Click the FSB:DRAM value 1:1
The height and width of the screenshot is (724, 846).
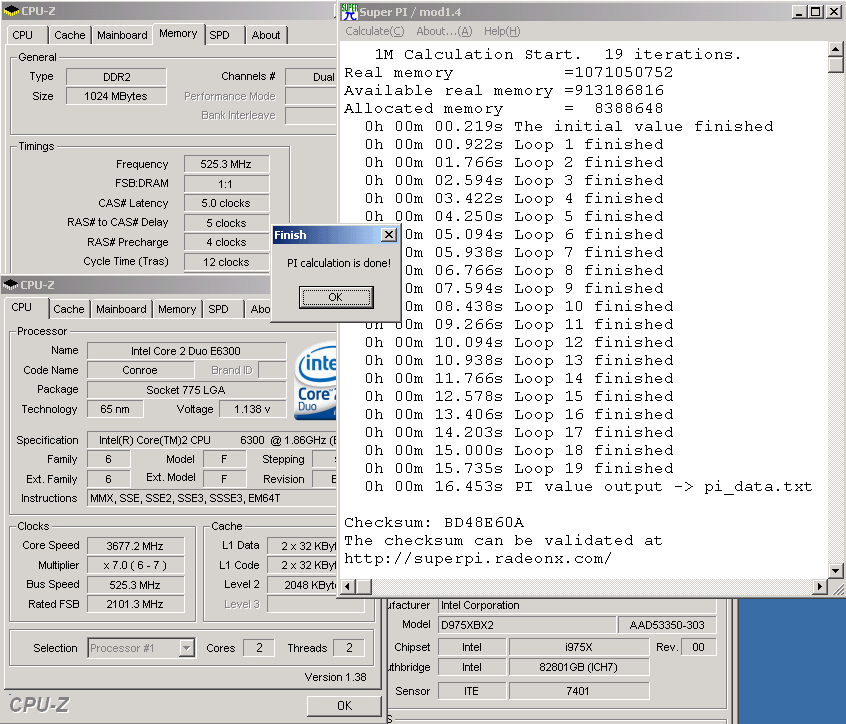click(x=226, y=184)
